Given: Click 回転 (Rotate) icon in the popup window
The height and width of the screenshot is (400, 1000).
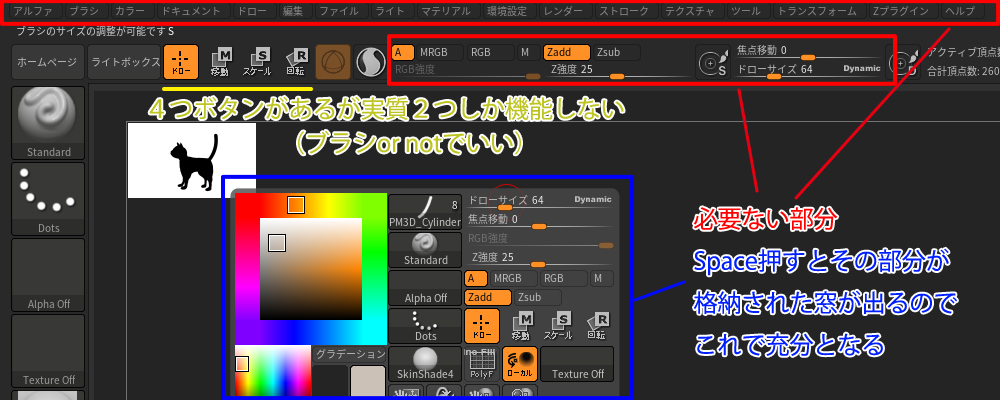Looking at the screenshot, I should 596,326.
